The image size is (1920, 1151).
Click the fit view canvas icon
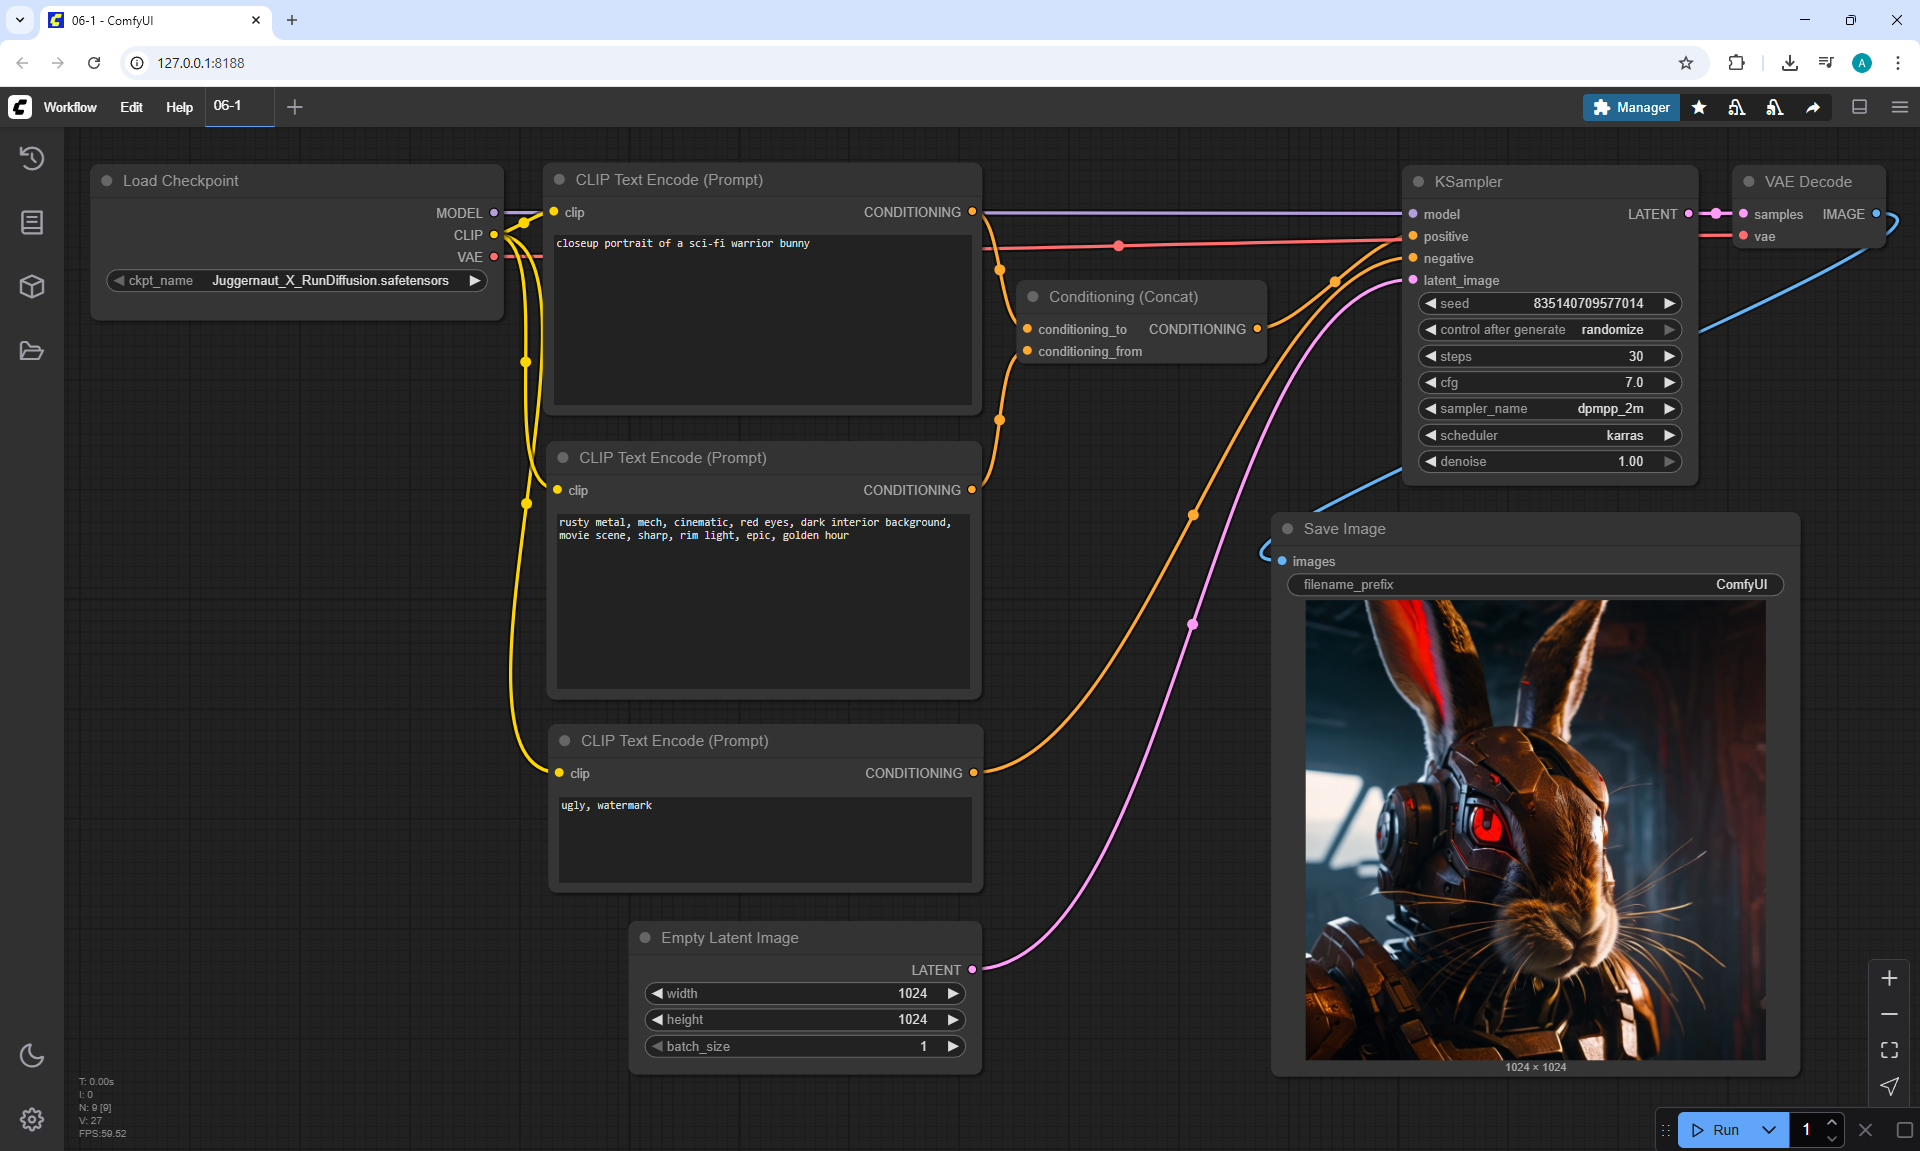(x=1889, y=1050)
